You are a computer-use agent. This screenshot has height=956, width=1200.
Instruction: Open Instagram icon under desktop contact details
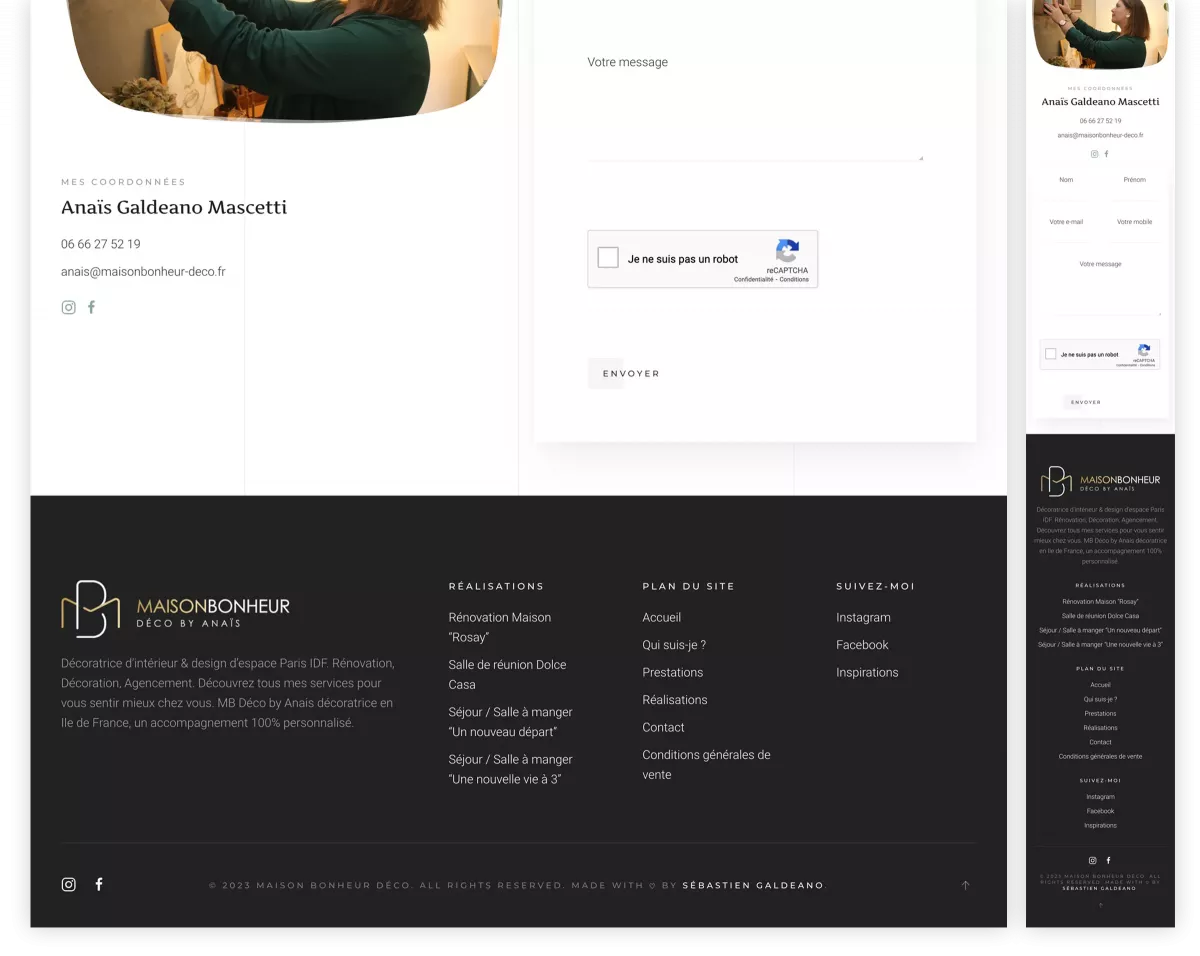click(68, 307)
